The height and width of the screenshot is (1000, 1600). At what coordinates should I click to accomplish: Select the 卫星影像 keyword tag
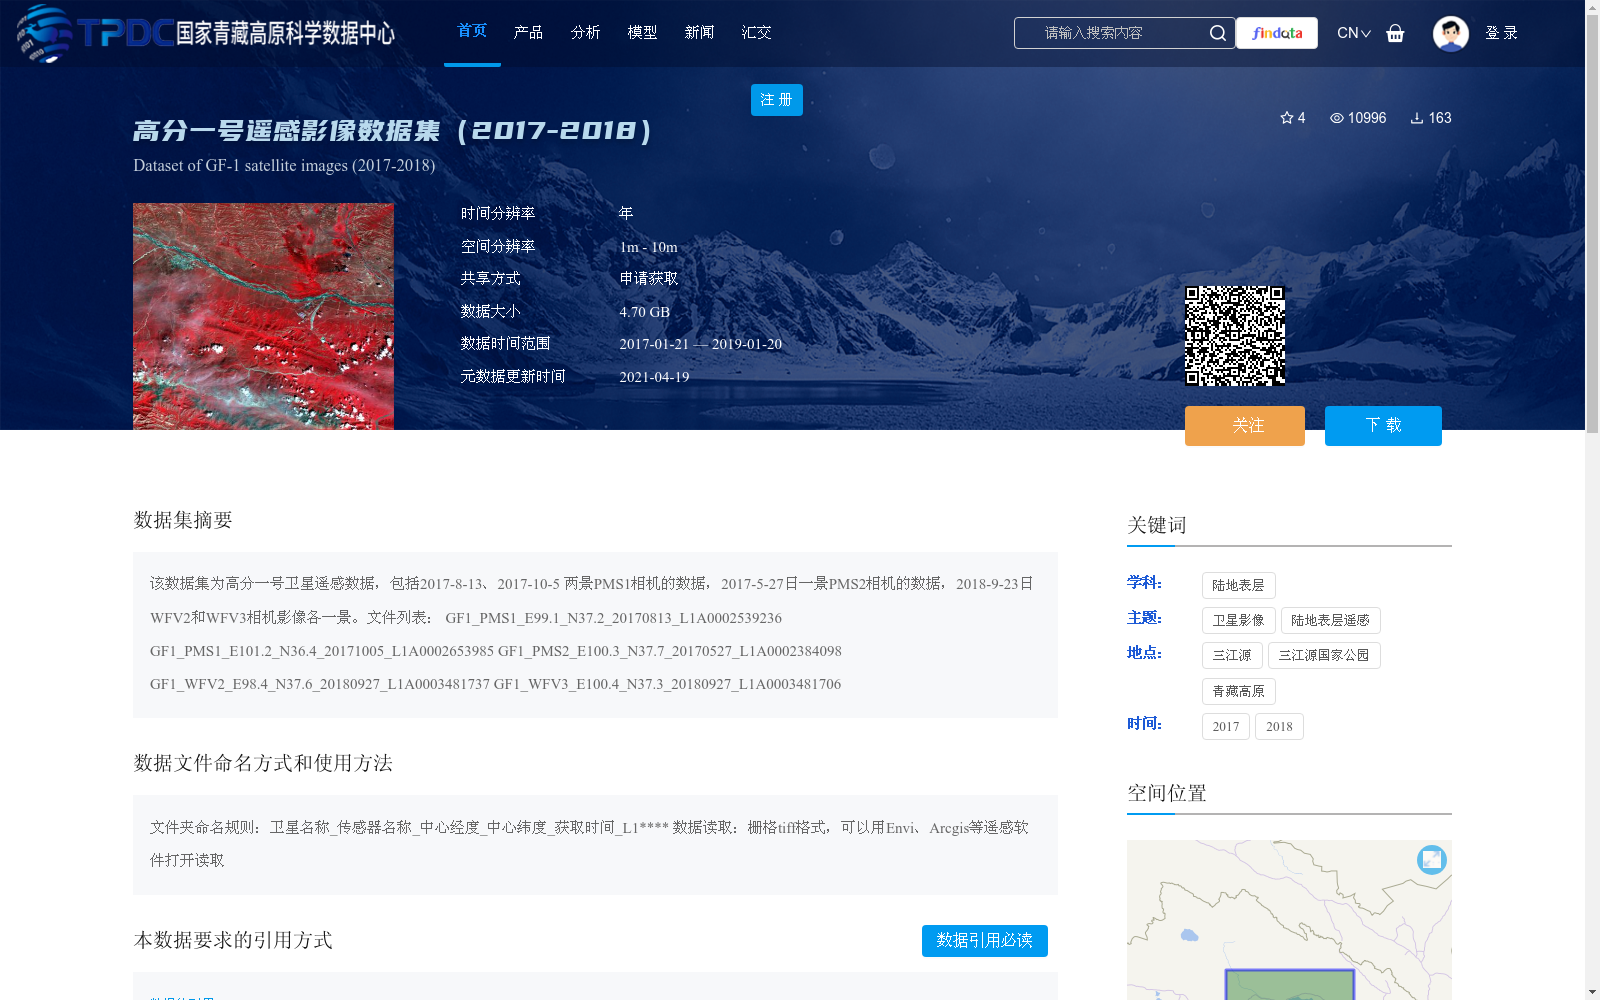[1238, 620]
